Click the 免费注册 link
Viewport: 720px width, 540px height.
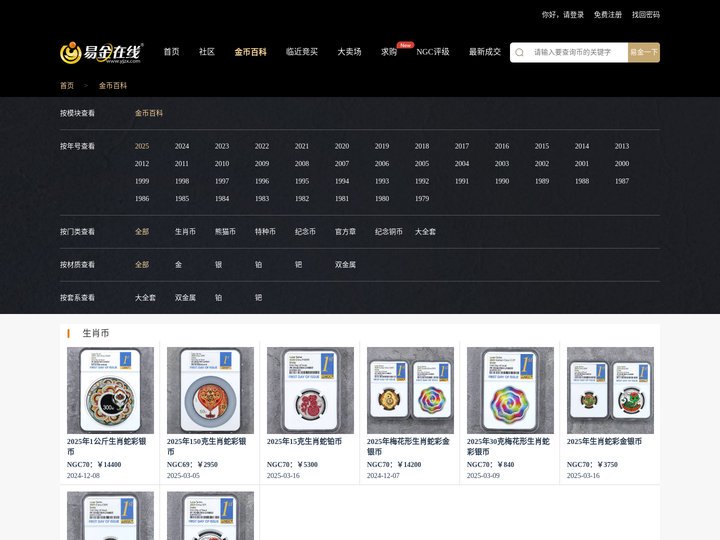[x=608, y=15]
